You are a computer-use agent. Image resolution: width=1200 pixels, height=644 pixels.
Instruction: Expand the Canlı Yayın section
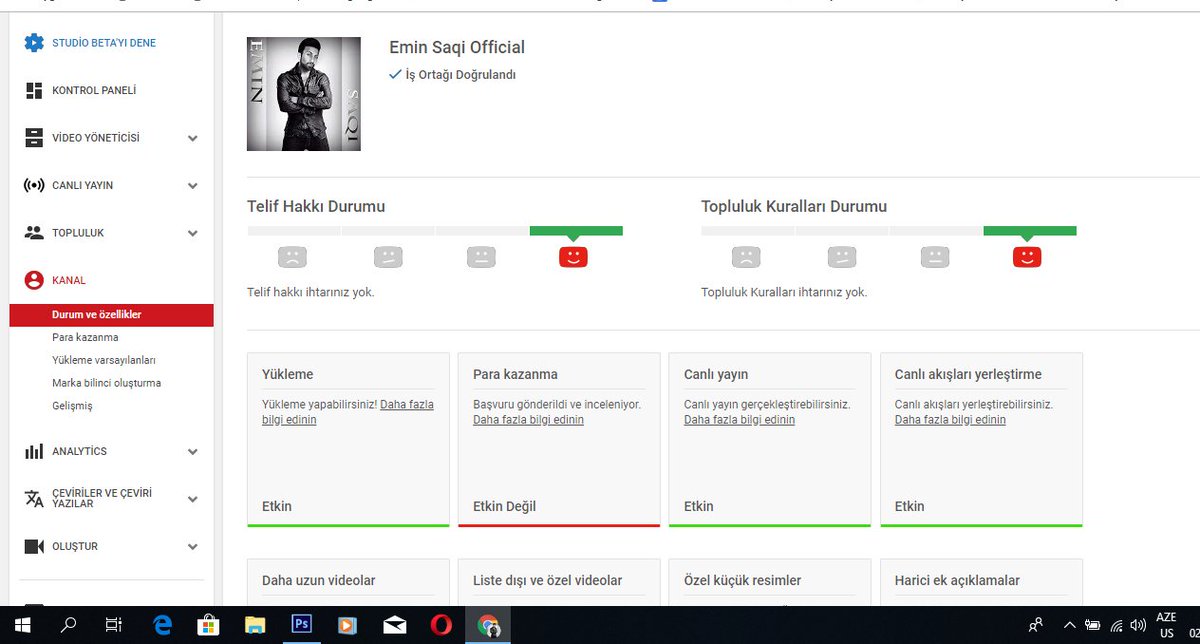193,186
